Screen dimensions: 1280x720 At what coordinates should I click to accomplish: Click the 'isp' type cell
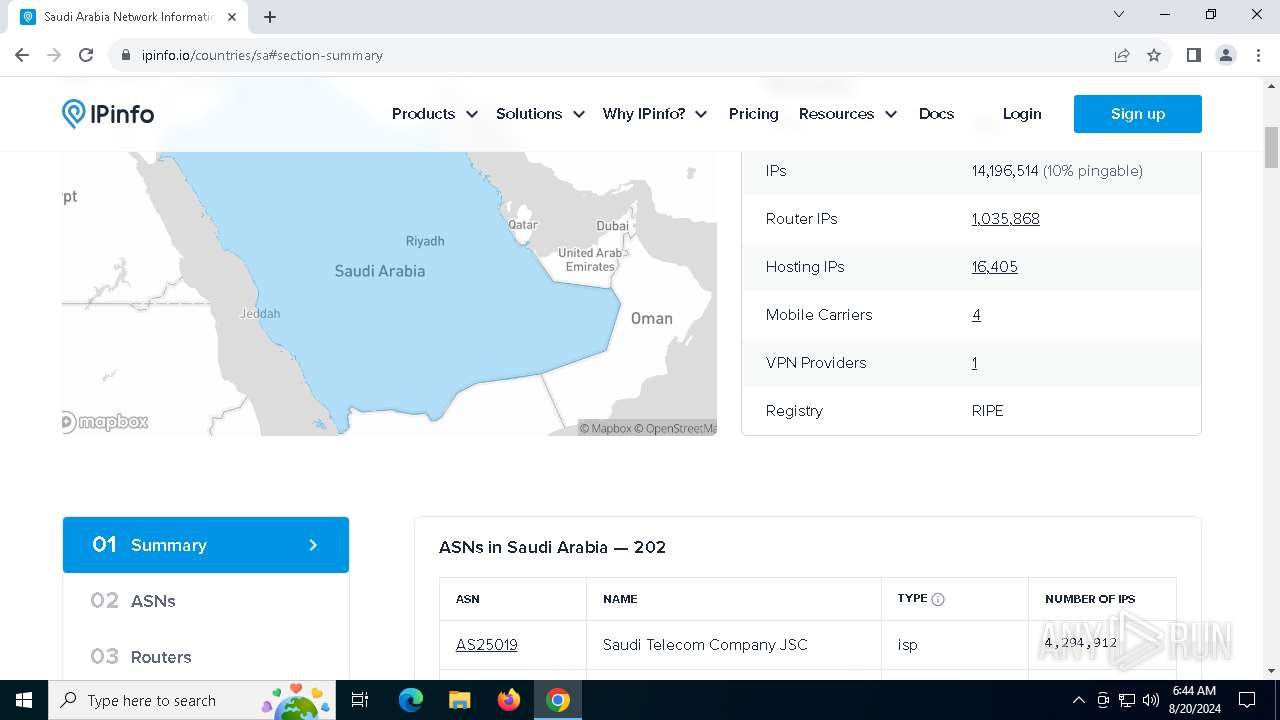pyautogui.click(x=908, y=645)
